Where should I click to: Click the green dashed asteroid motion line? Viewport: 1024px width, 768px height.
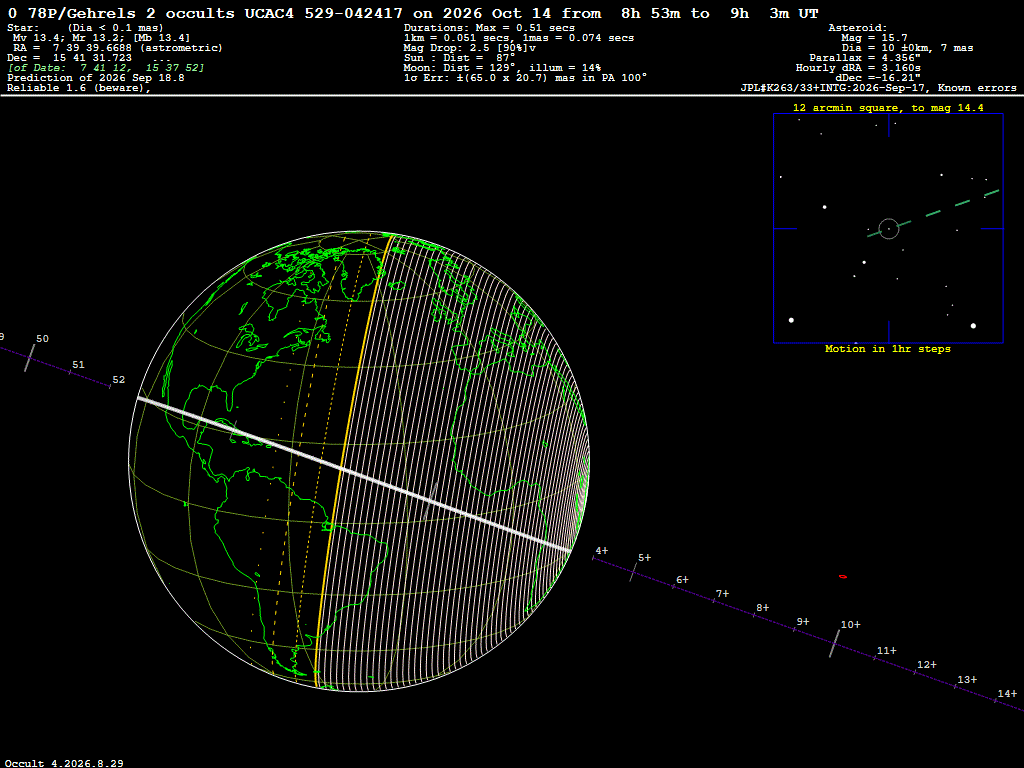pos(934,213)
